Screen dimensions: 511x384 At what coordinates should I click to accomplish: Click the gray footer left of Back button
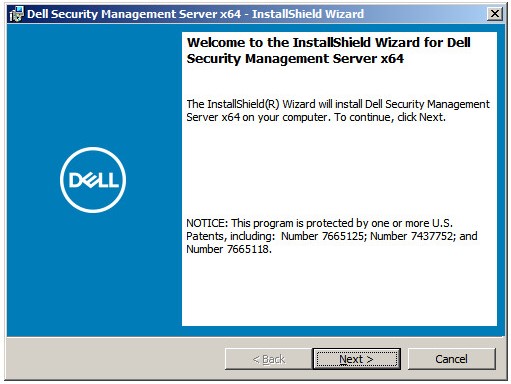(115, 359)
